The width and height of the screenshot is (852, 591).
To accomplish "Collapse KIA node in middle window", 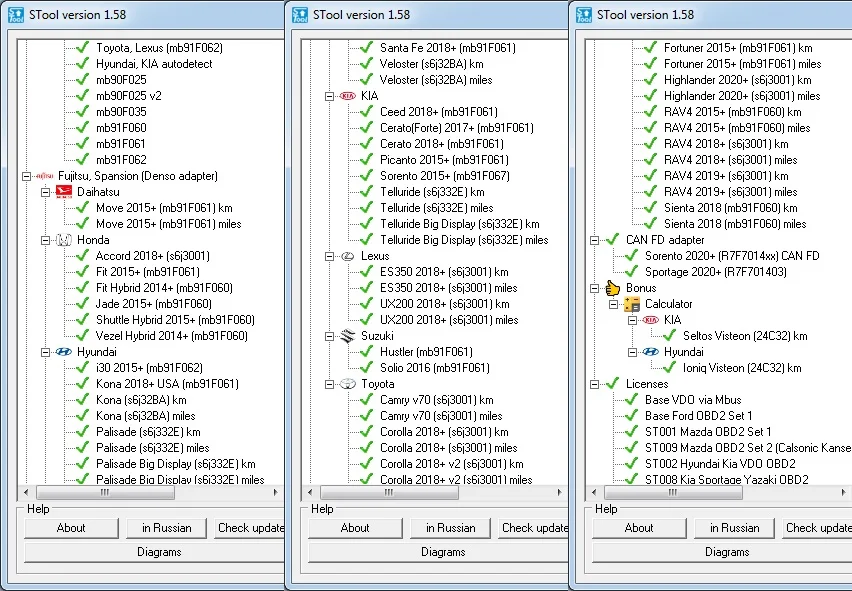I will [329, 96].
